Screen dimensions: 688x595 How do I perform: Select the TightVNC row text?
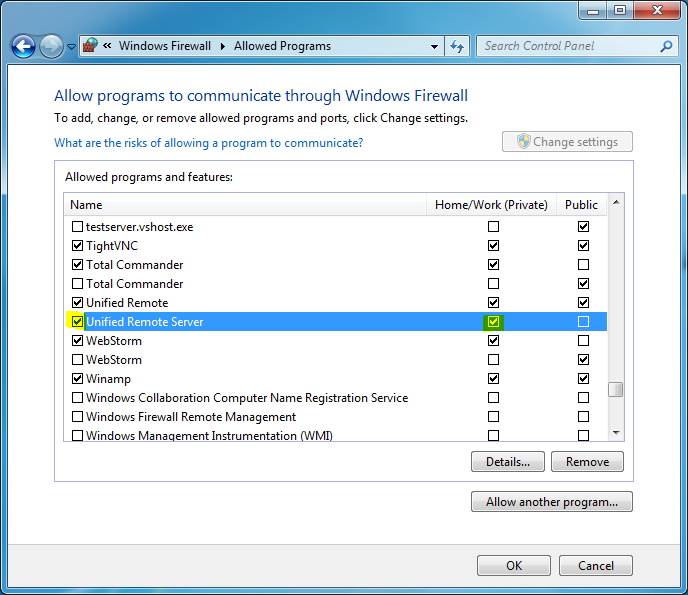[x=112, y=246]
